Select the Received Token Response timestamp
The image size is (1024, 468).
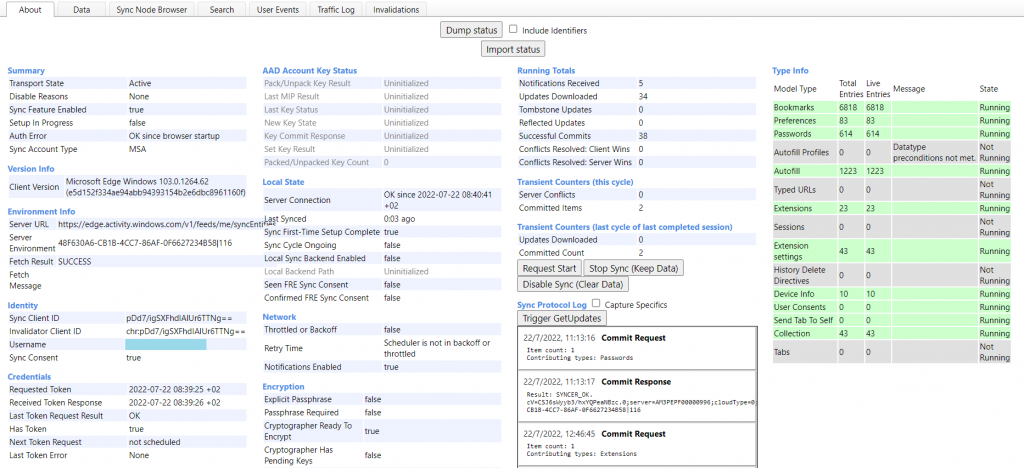tap(174, 403)
